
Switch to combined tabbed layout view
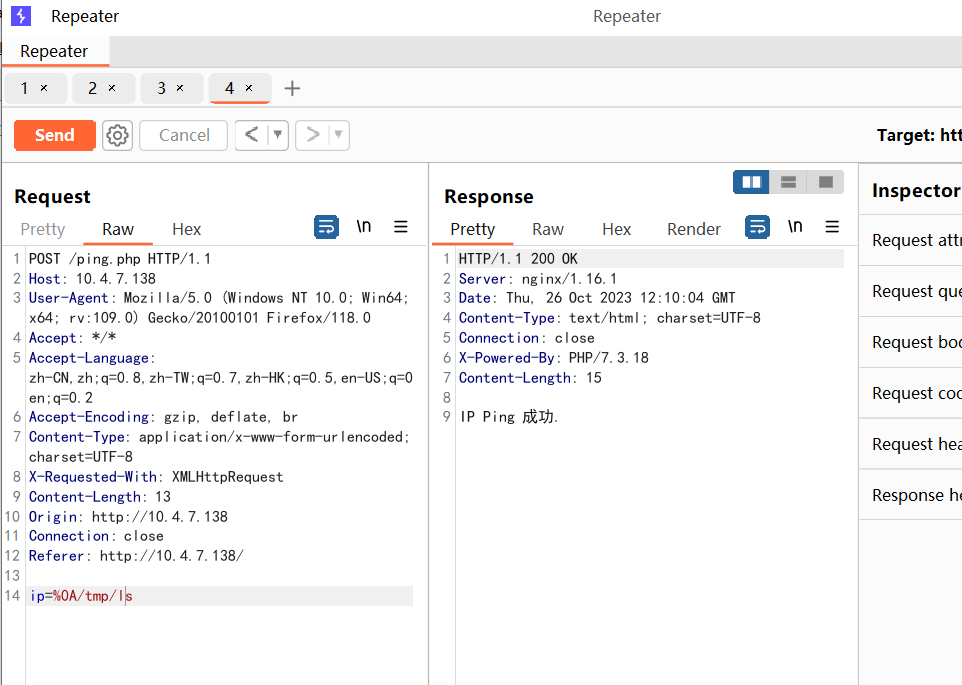coord(826,182)
